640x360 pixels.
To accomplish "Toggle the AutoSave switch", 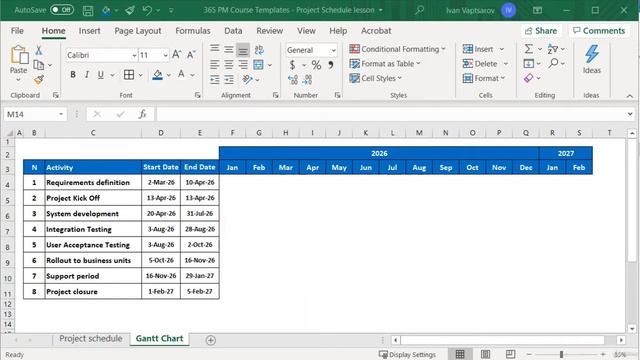I will (62, 10).
